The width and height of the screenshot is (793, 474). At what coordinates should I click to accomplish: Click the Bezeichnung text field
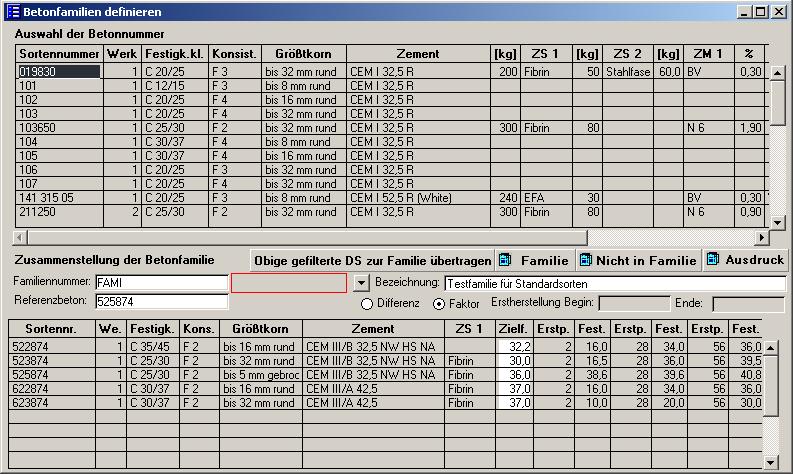[614, 284]
